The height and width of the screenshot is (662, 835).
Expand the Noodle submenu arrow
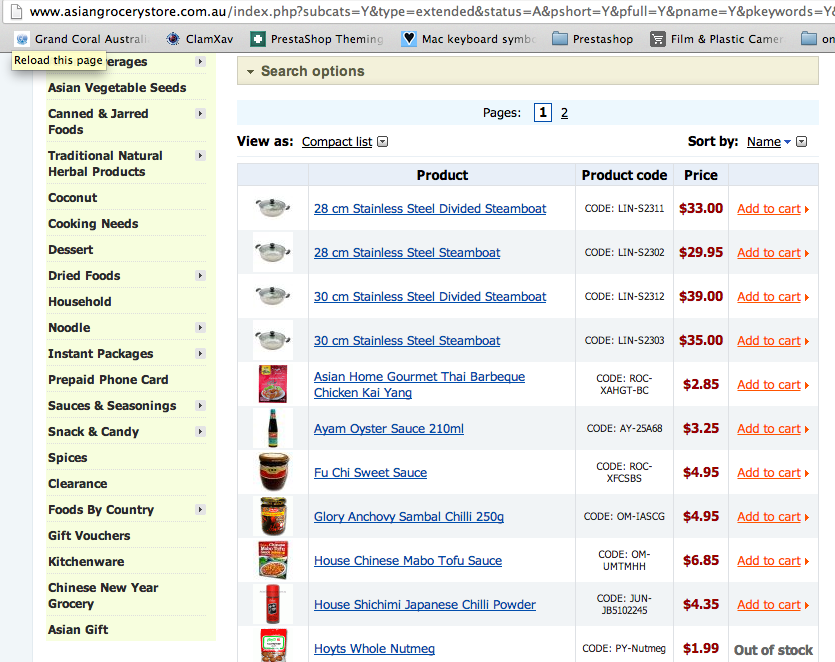(x=200, y=328)
